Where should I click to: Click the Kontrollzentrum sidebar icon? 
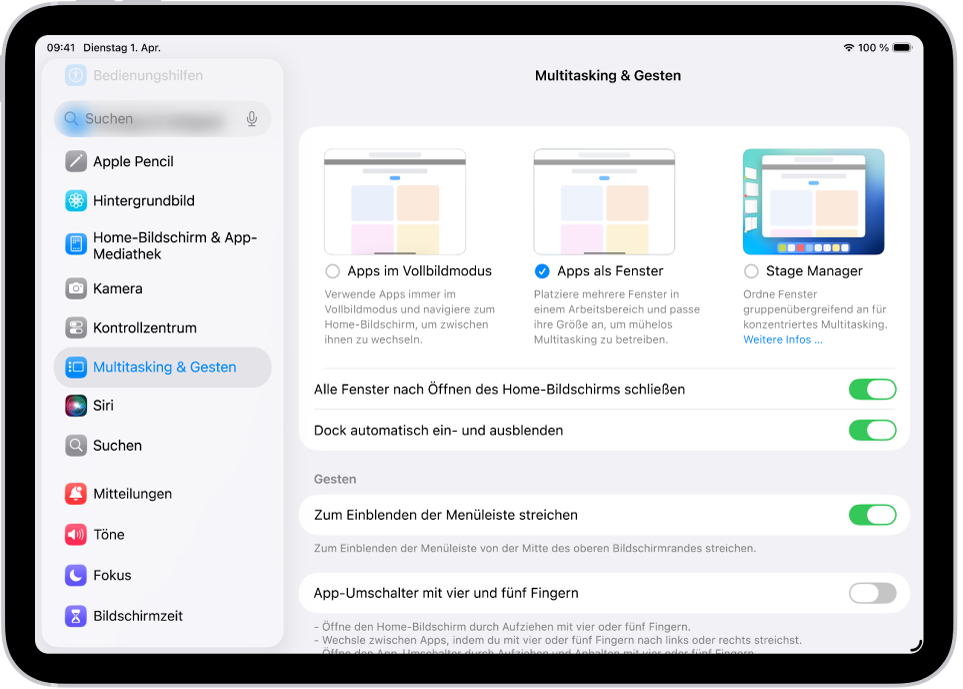click(x=76, y=328)
